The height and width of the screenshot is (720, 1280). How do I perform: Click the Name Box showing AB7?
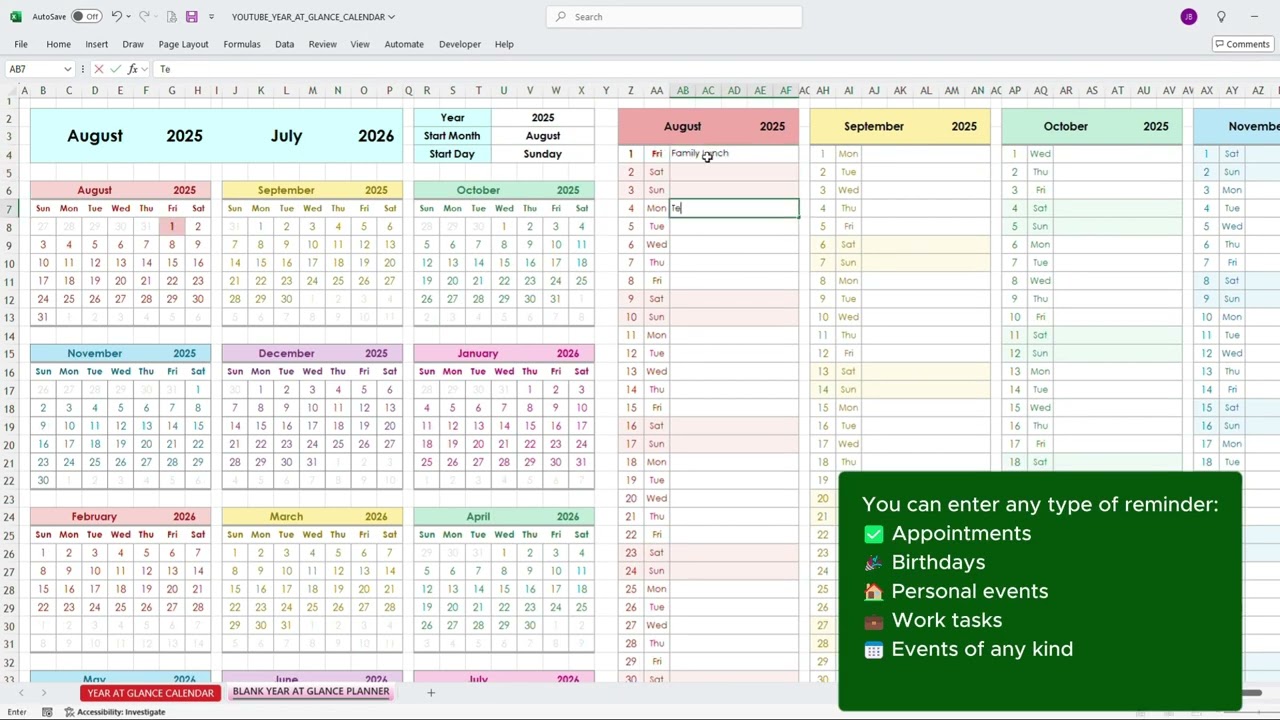point(33,69)
